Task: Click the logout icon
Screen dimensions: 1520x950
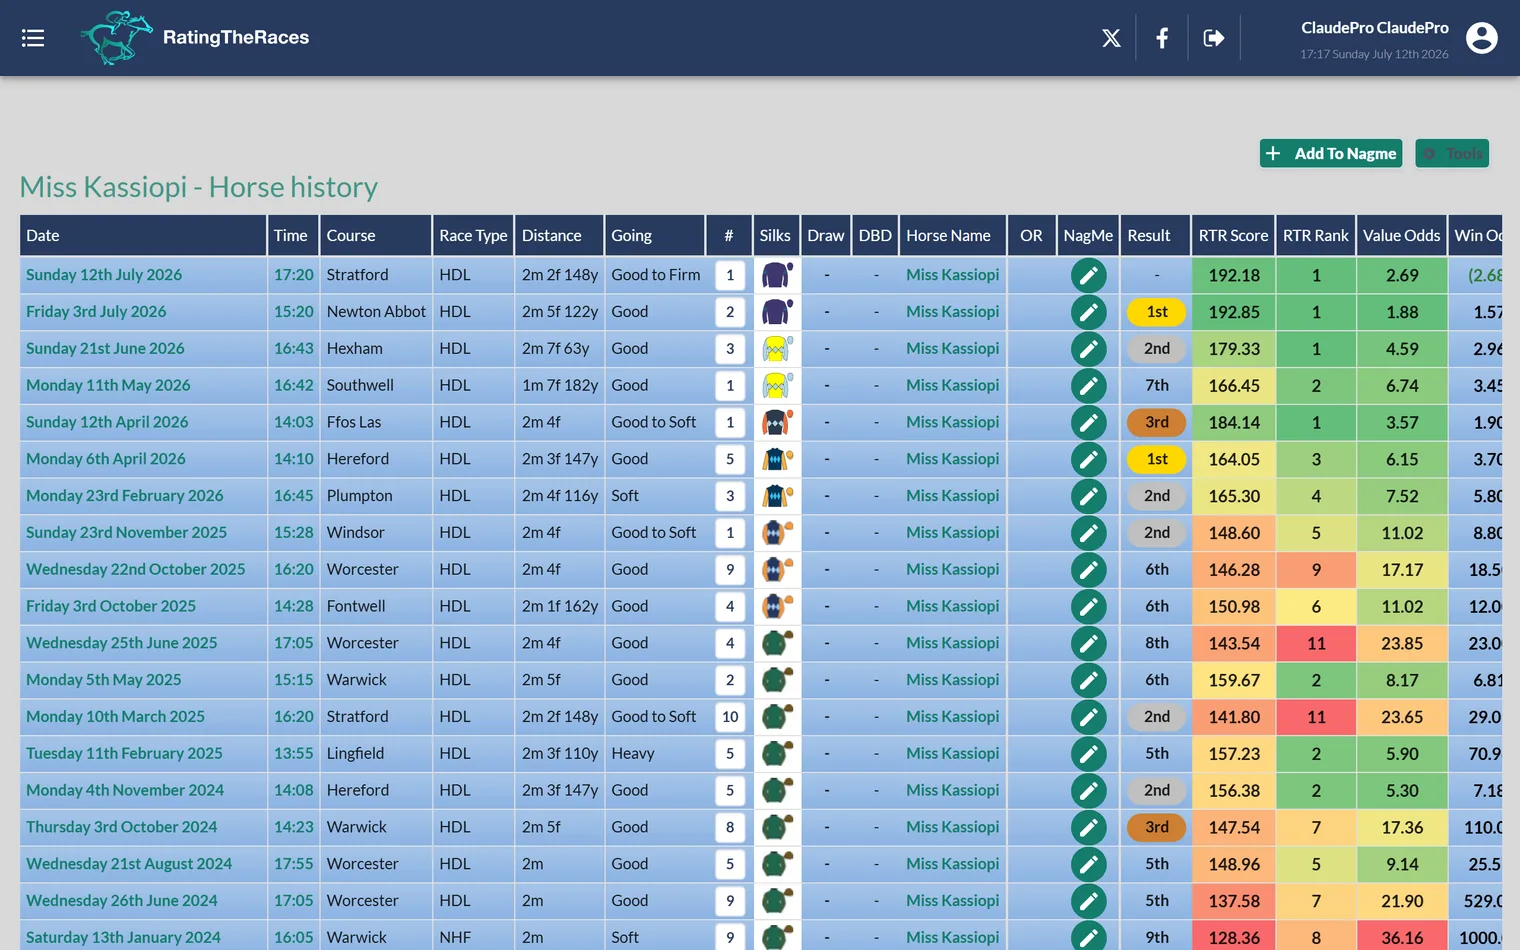Action: coord(1214,38)
